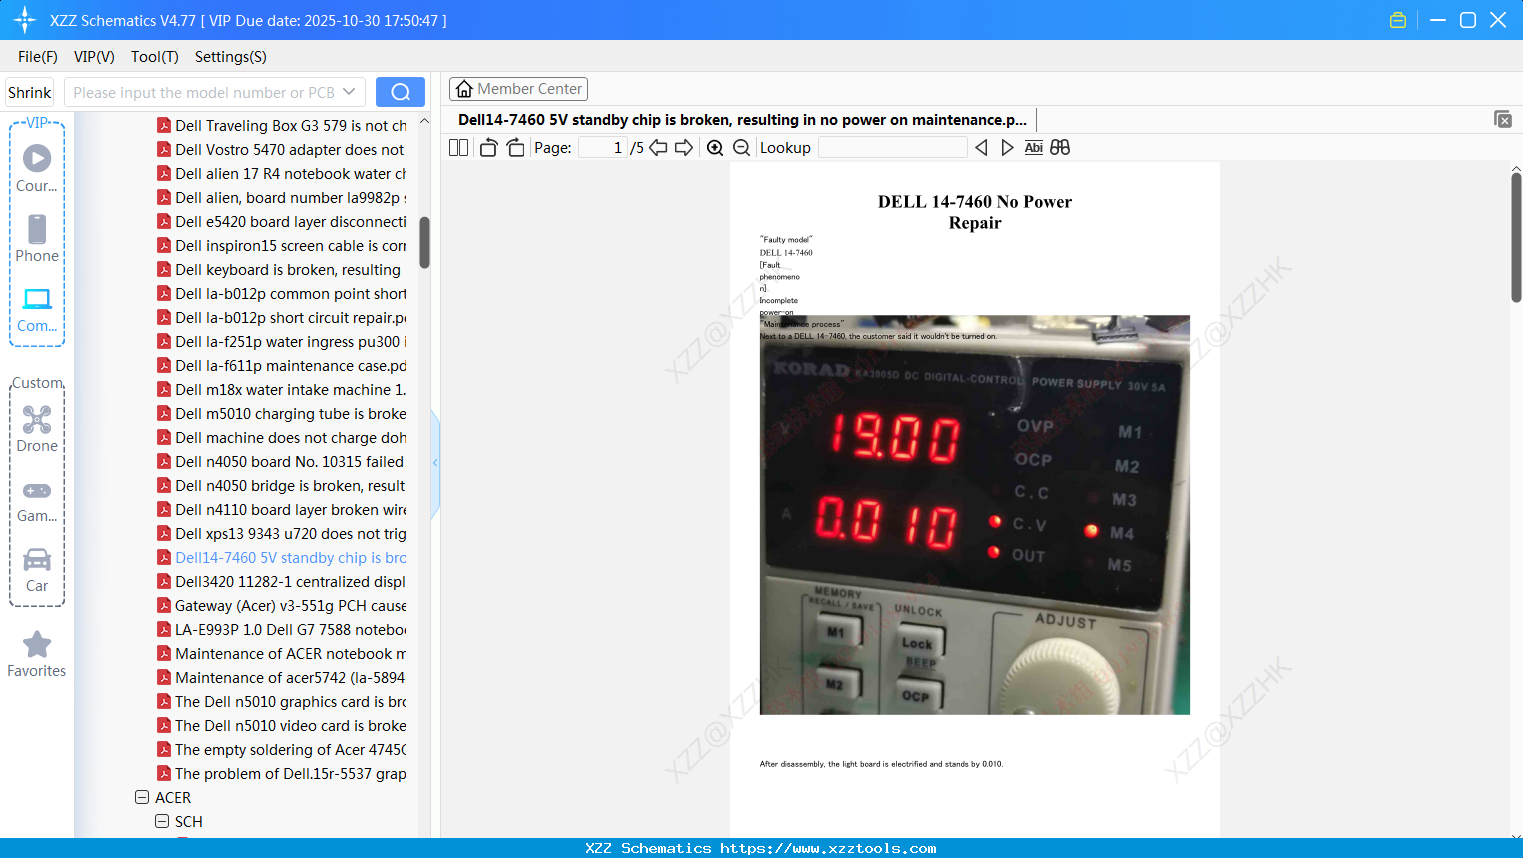Open 'Dell n4050 bridge is broken' file
The image size is (1523, 858).
[282, 485]
